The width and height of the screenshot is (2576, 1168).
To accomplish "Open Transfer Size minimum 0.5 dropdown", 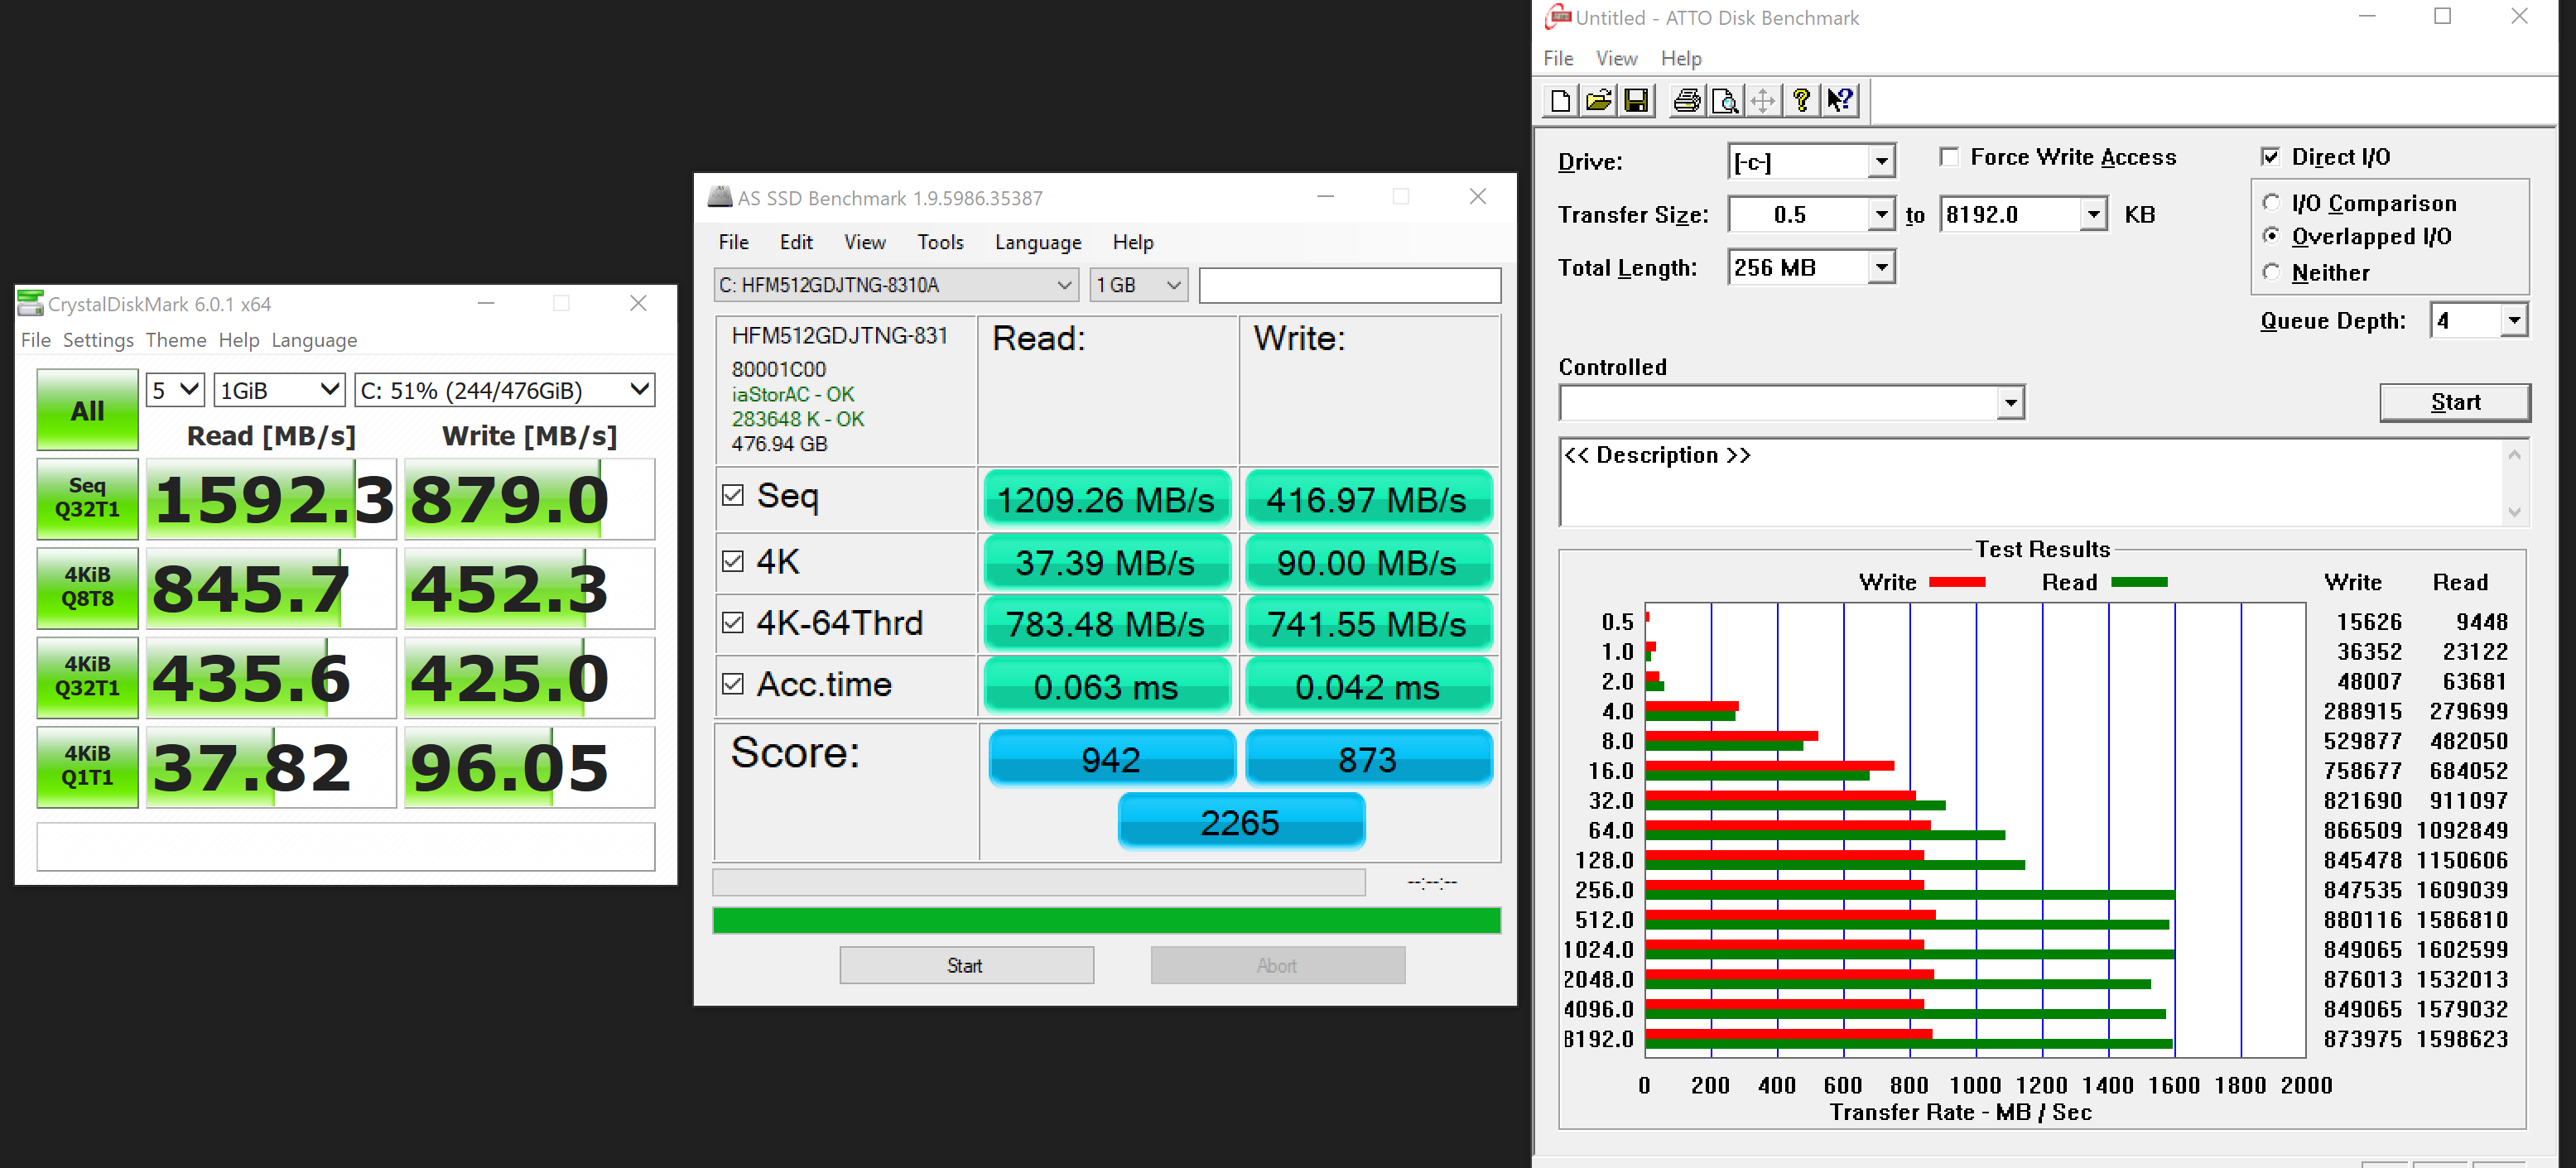I will 1881,214.
